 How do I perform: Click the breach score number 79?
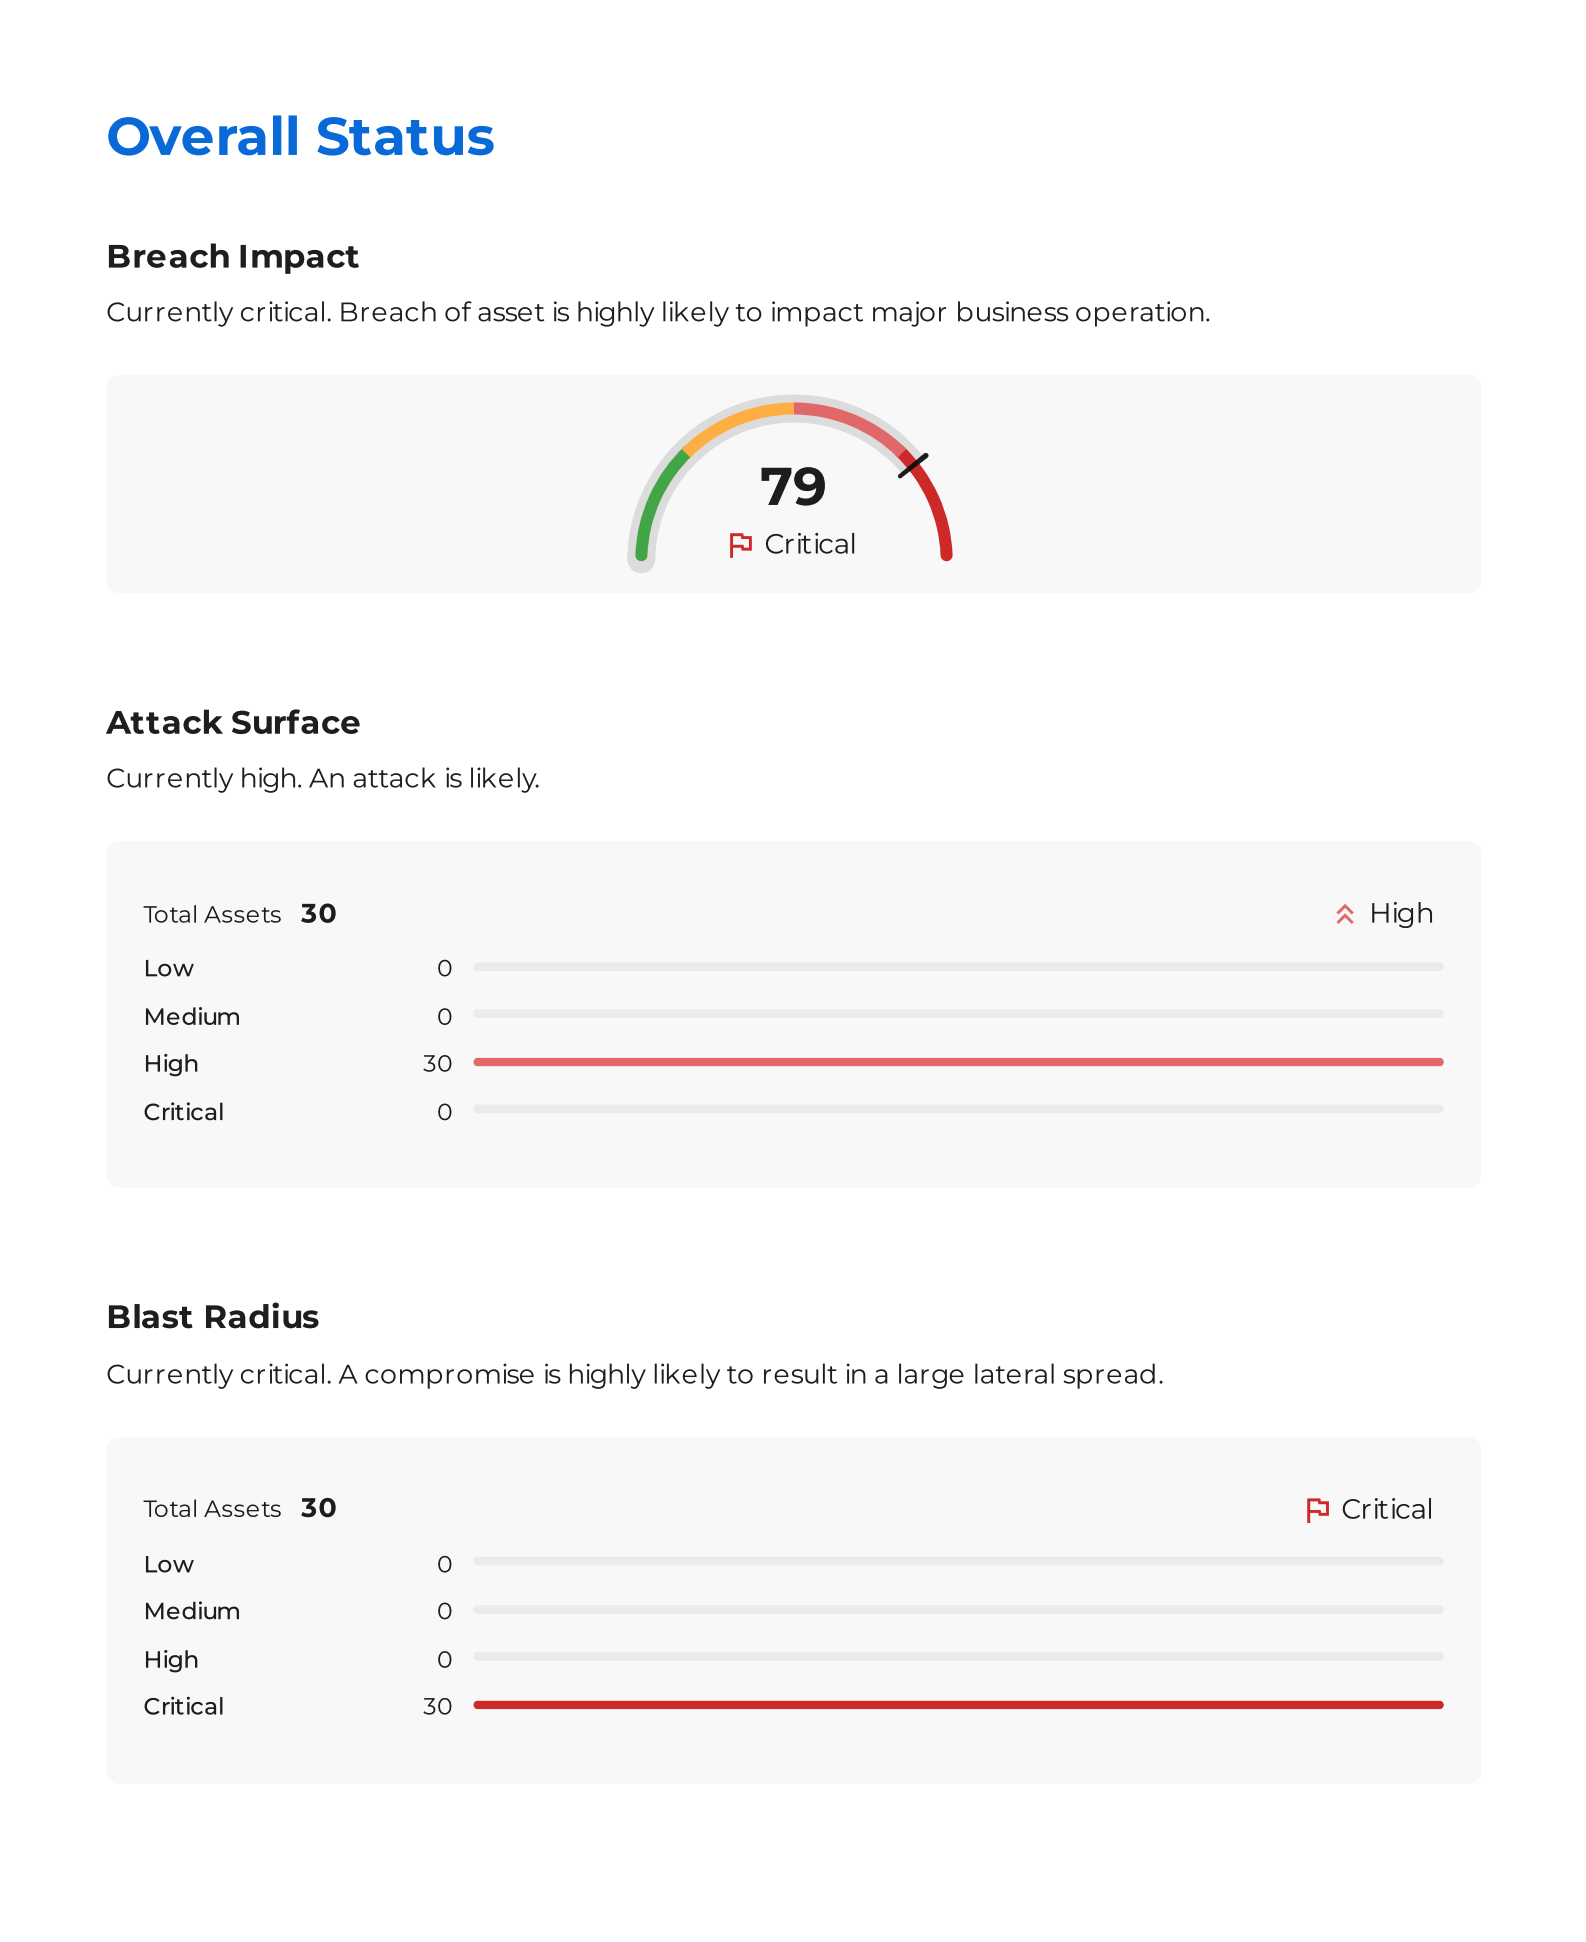coord(793,487)
